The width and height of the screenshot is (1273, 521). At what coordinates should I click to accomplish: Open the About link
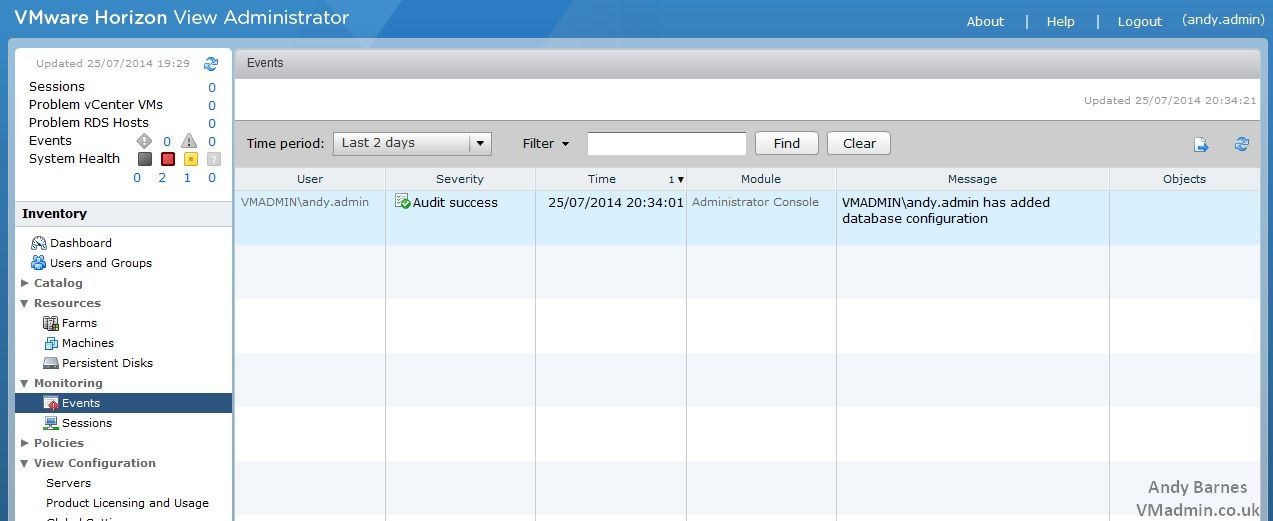[x=985, y=21]
